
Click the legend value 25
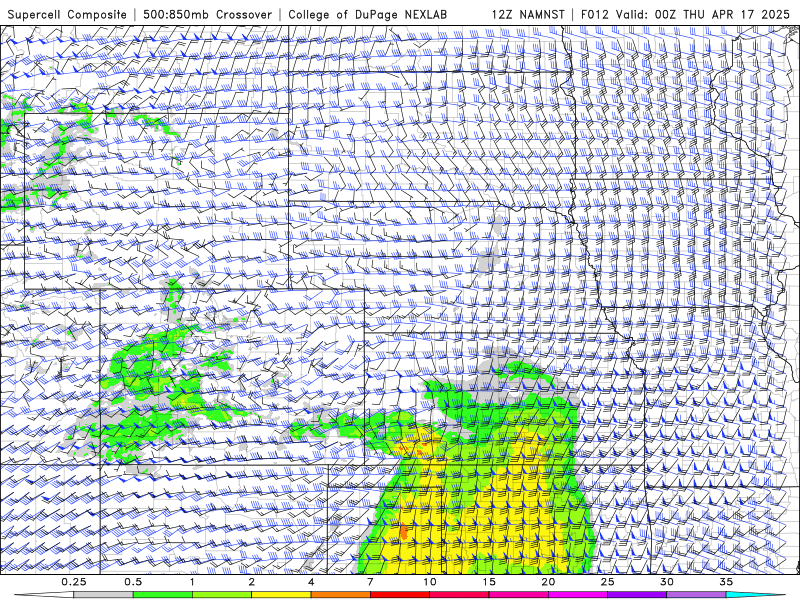click(607, 582)
